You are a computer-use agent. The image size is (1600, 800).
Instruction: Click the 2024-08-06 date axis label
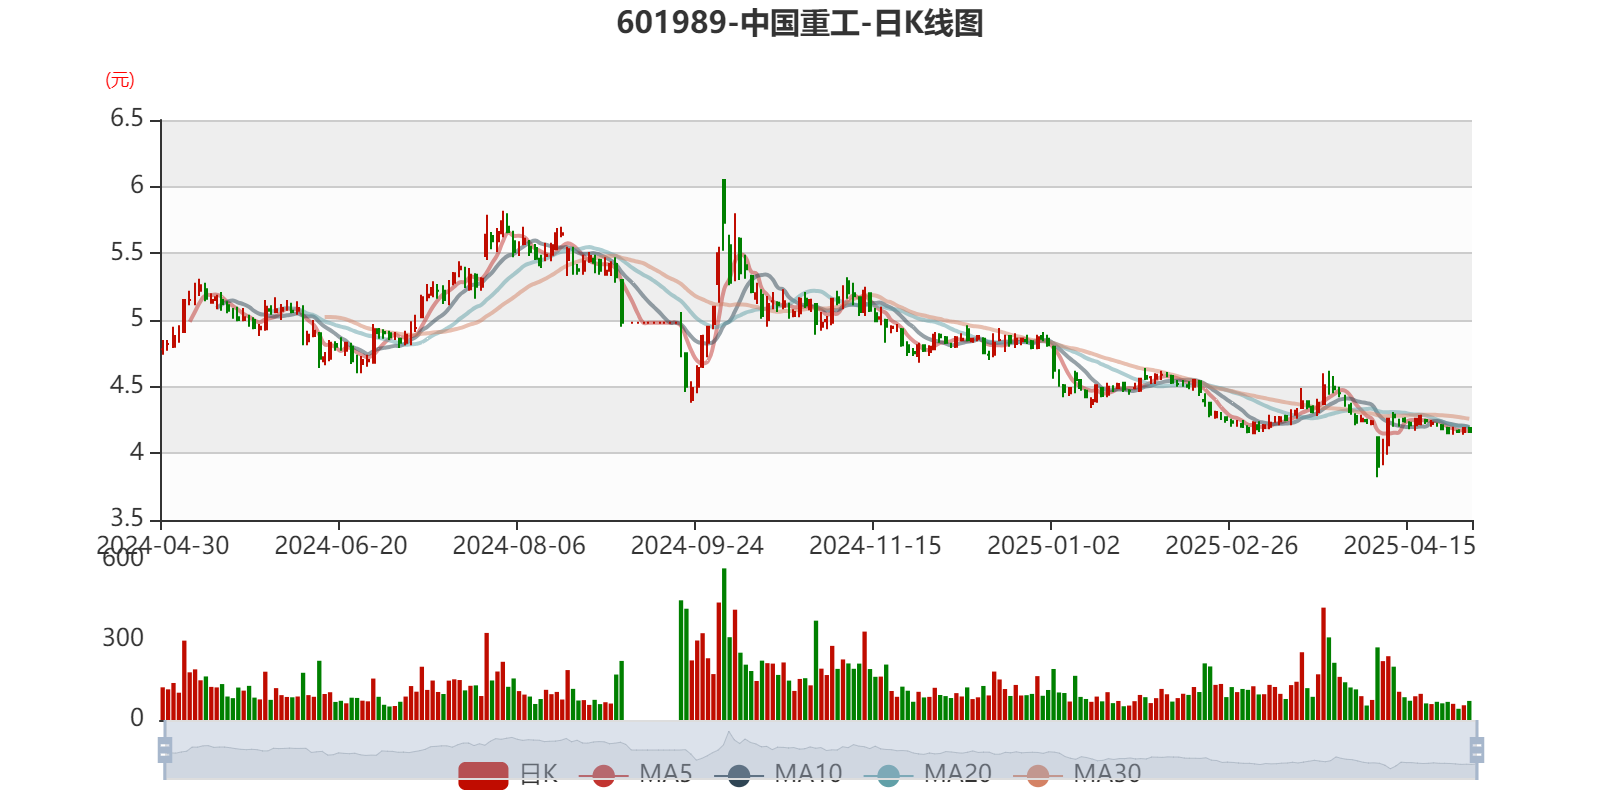tap(519, 546)
